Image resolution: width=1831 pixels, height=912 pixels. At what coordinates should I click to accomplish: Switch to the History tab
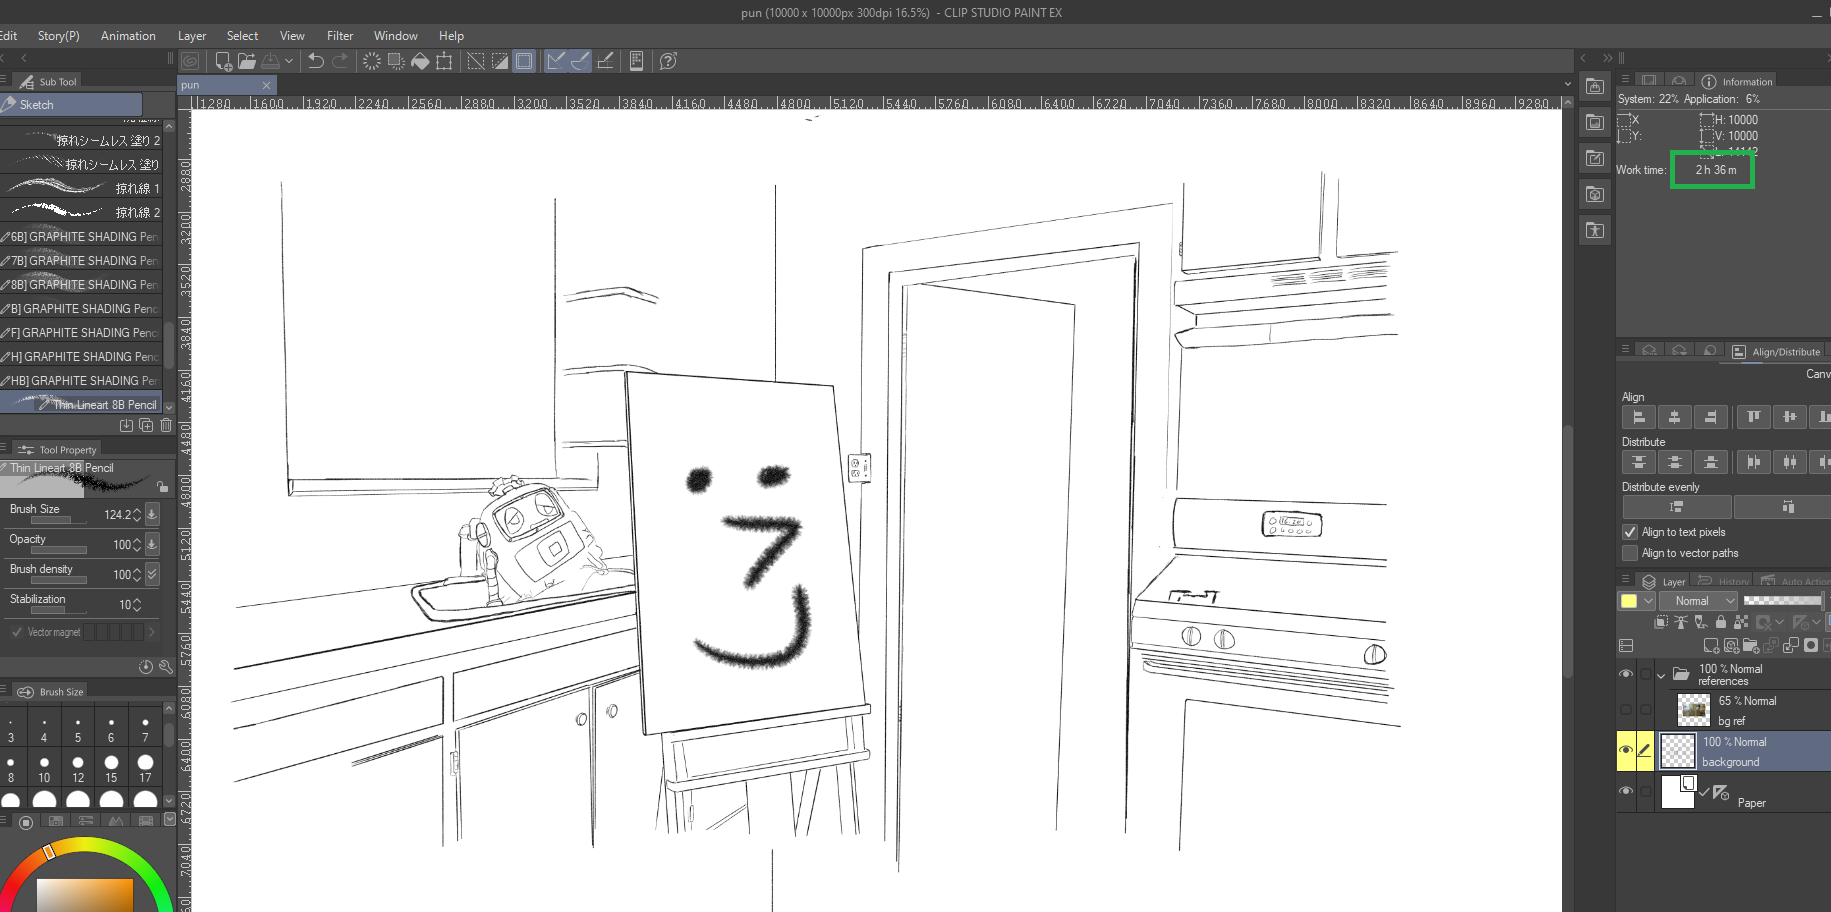pyautogui.click(x=1724, y=581)
